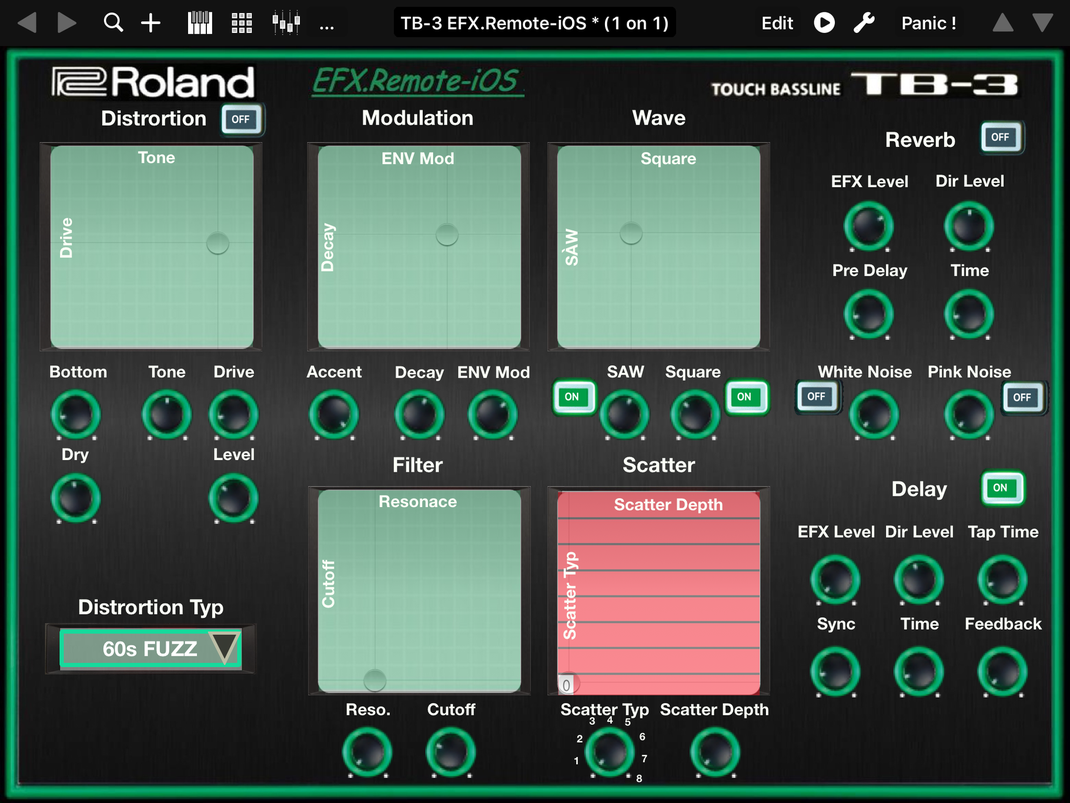Viewport: 1070px width, 803px height.
Task: Click the Resonance/Cutoff XY pad handle
Action: 375,680
